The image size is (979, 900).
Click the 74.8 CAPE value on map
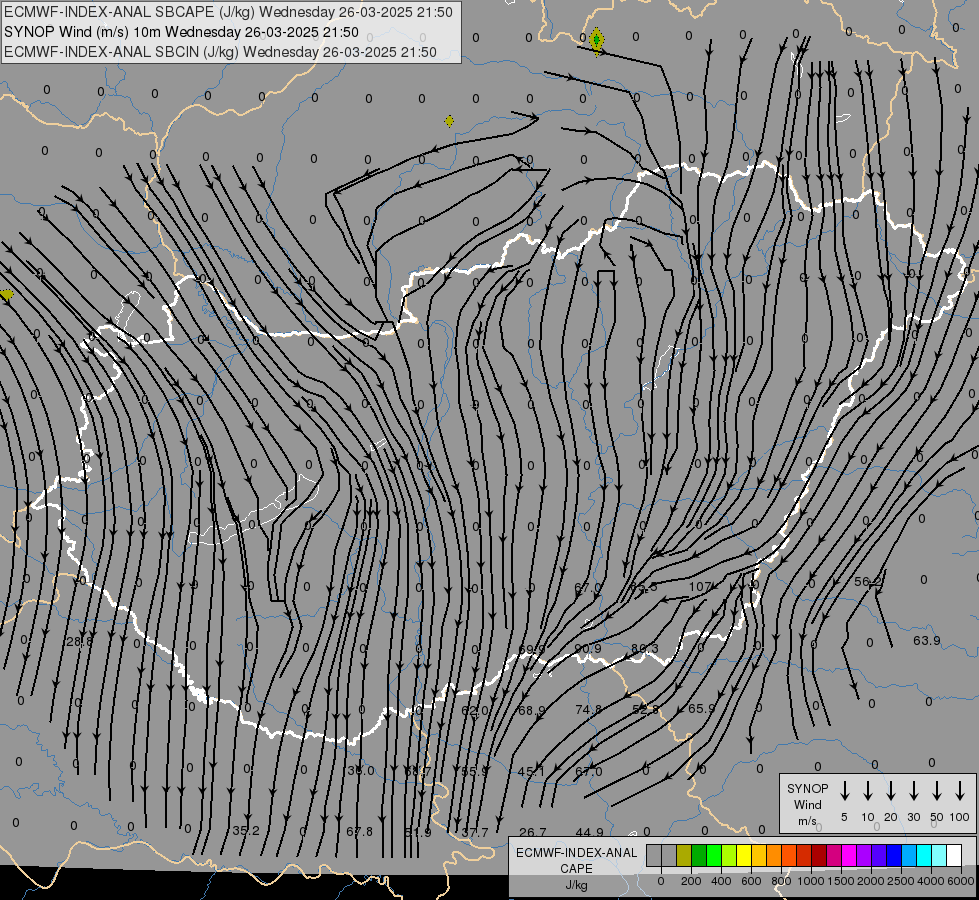(588, 710)
